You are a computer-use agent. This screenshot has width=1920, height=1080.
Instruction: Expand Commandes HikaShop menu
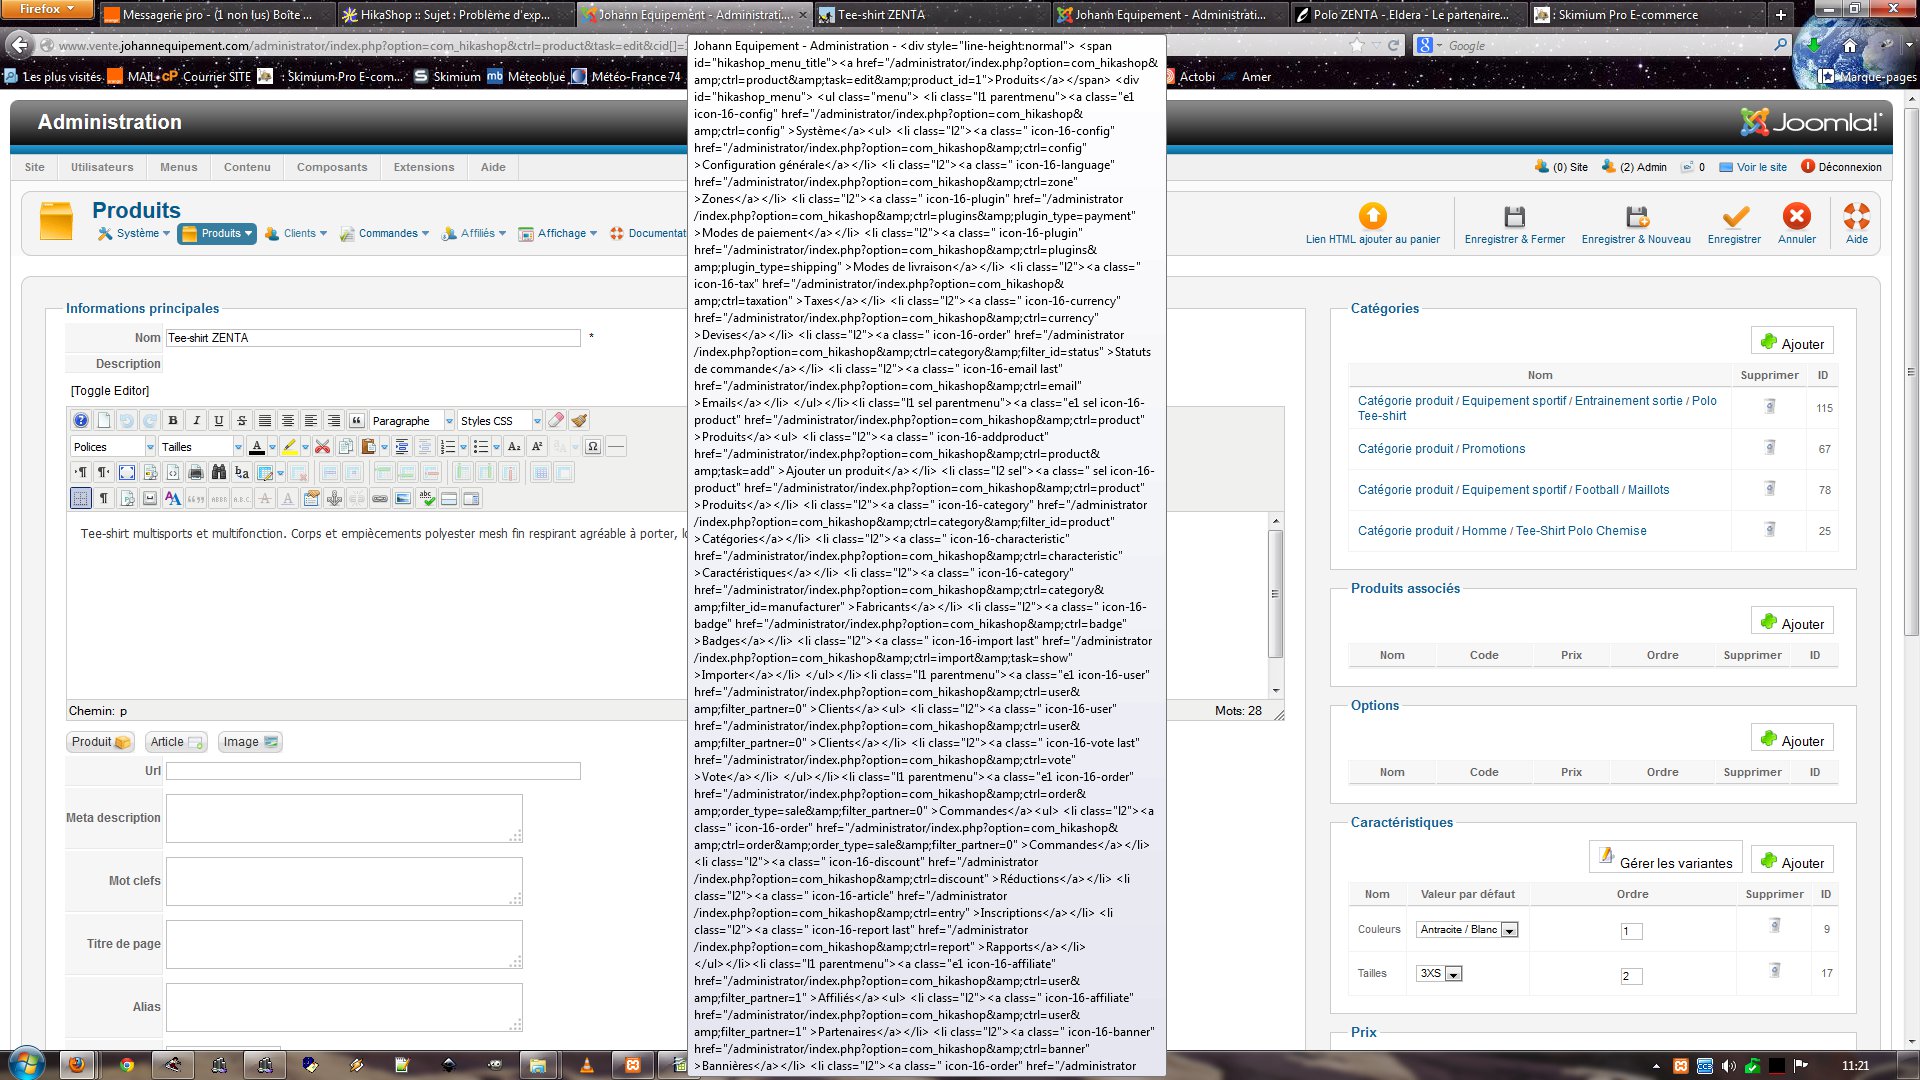coord(385,233)
